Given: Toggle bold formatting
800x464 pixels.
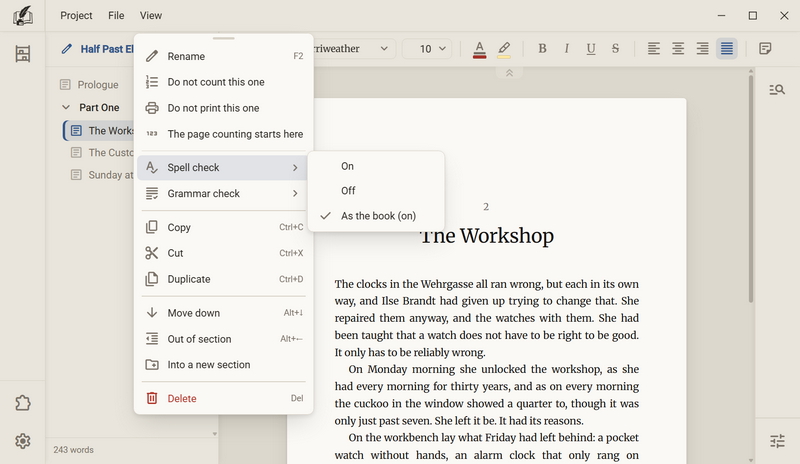Looking at the screenshot, I should pos(542,48).
